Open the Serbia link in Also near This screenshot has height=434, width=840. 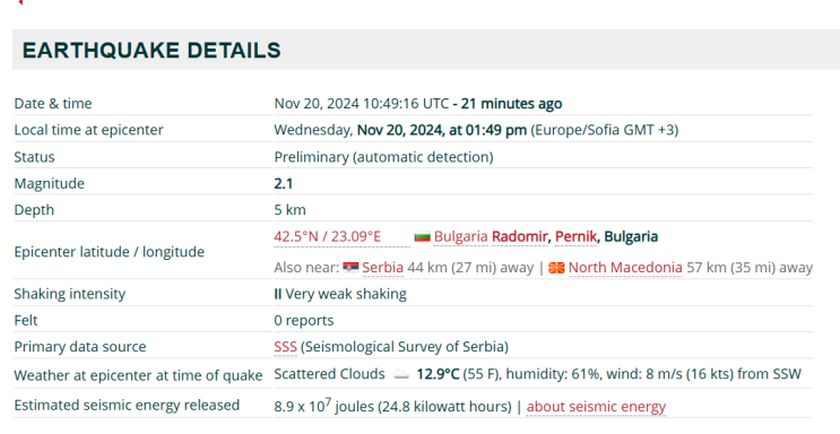(383, 268)
